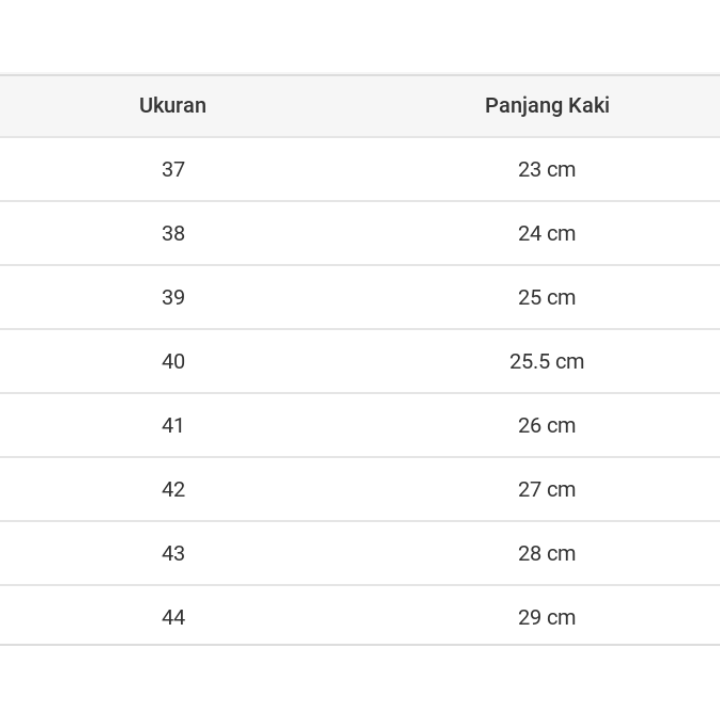Click the 26 cm foot length cell
720x720 pixels.
click(547, 425)
